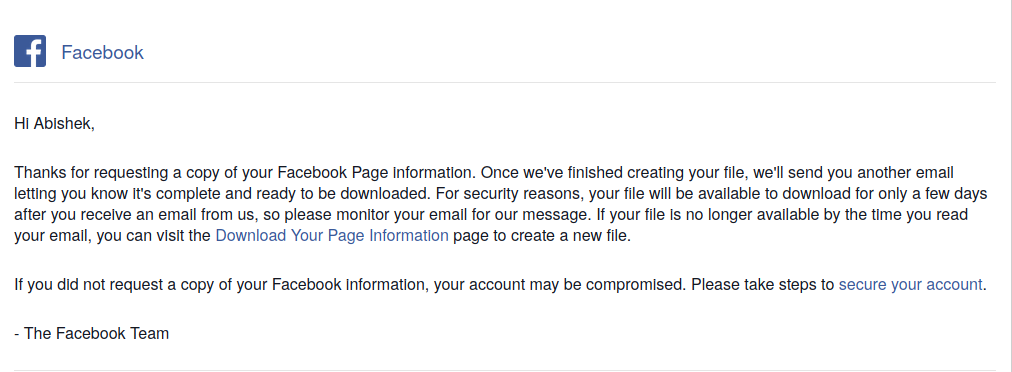The width and height of the screenshot is (1012, 372).
Task: Follow the secure your account link
Action: point(910,284)
